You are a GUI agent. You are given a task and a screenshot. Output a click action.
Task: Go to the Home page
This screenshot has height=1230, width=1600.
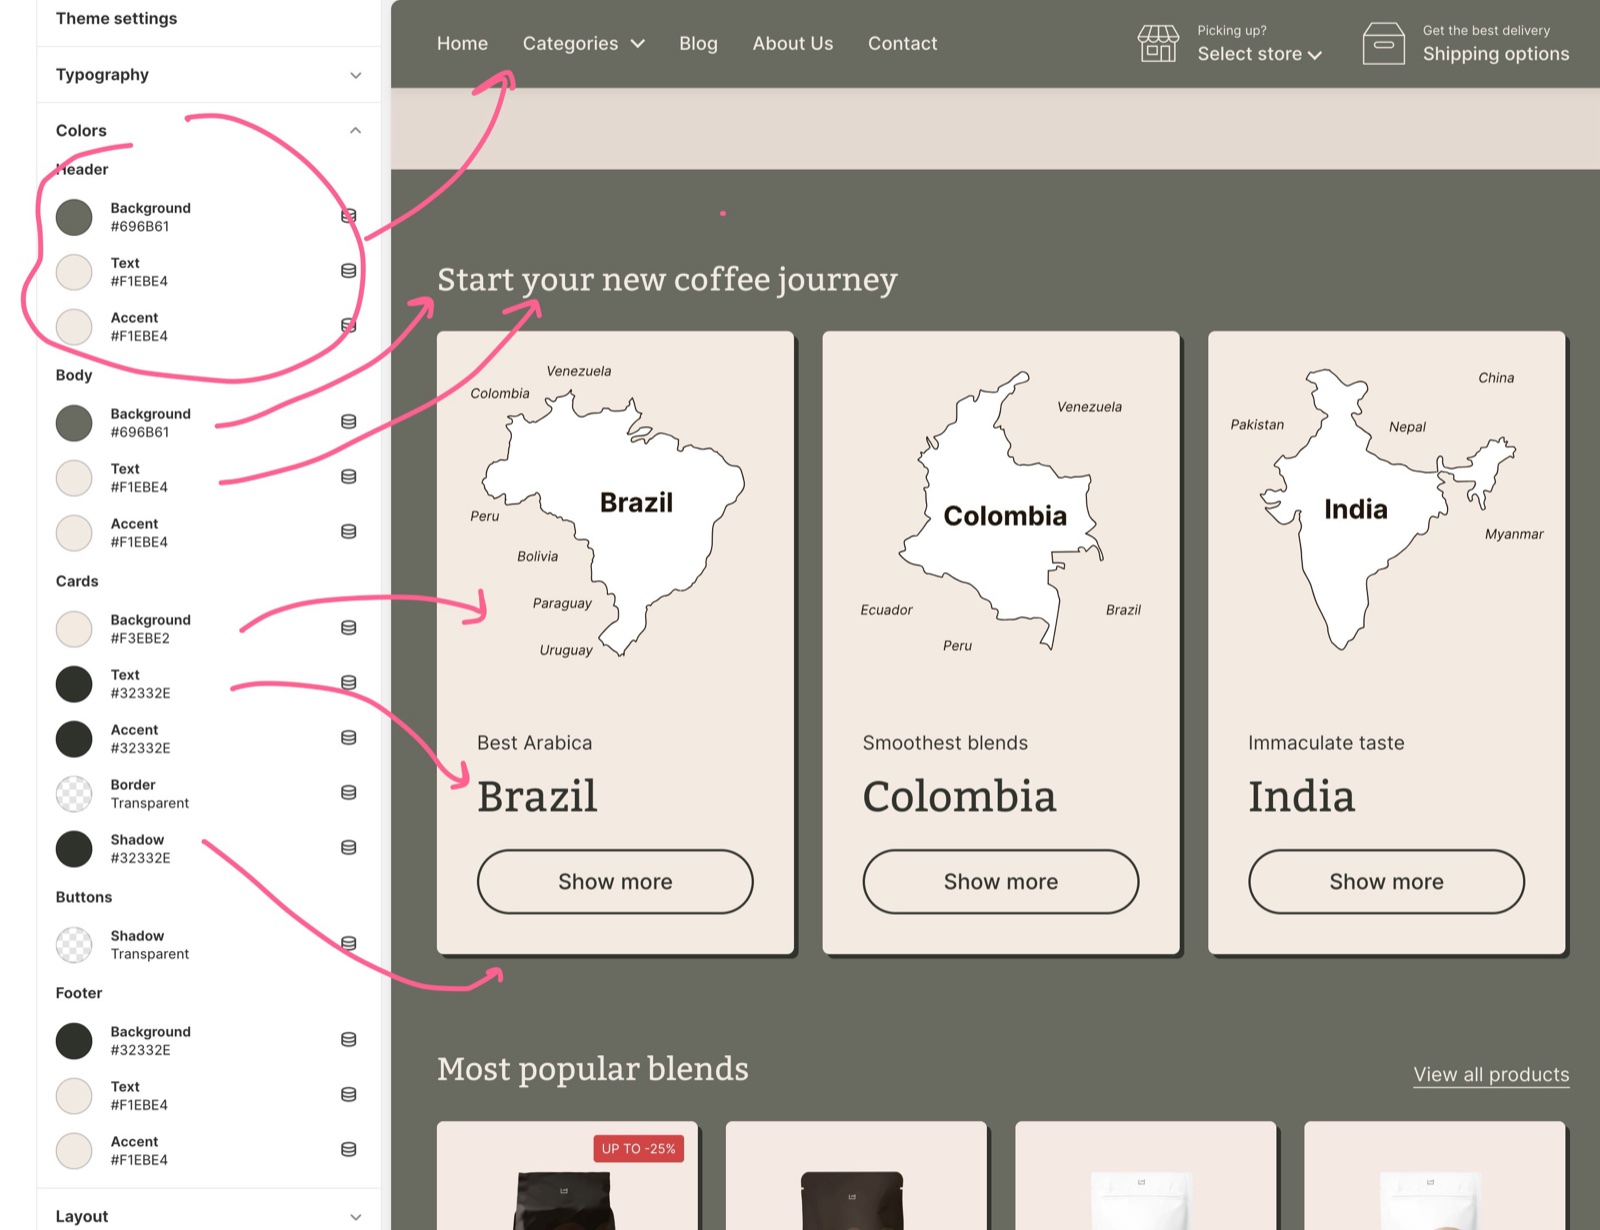462,44
